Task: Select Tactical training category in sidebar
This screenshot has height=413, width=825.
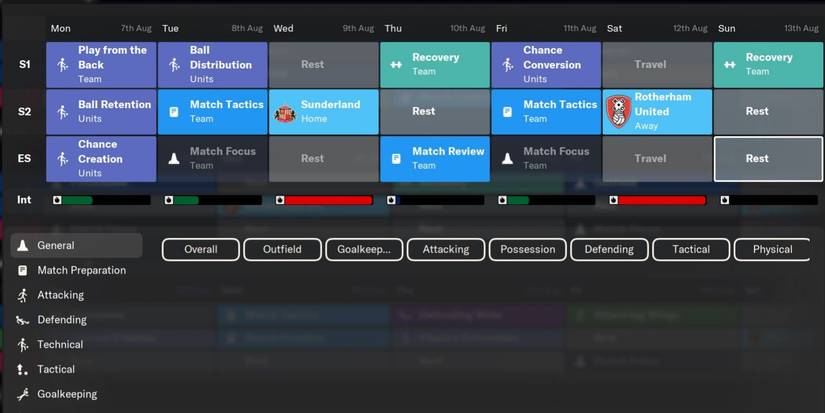Action: point(76,369)
